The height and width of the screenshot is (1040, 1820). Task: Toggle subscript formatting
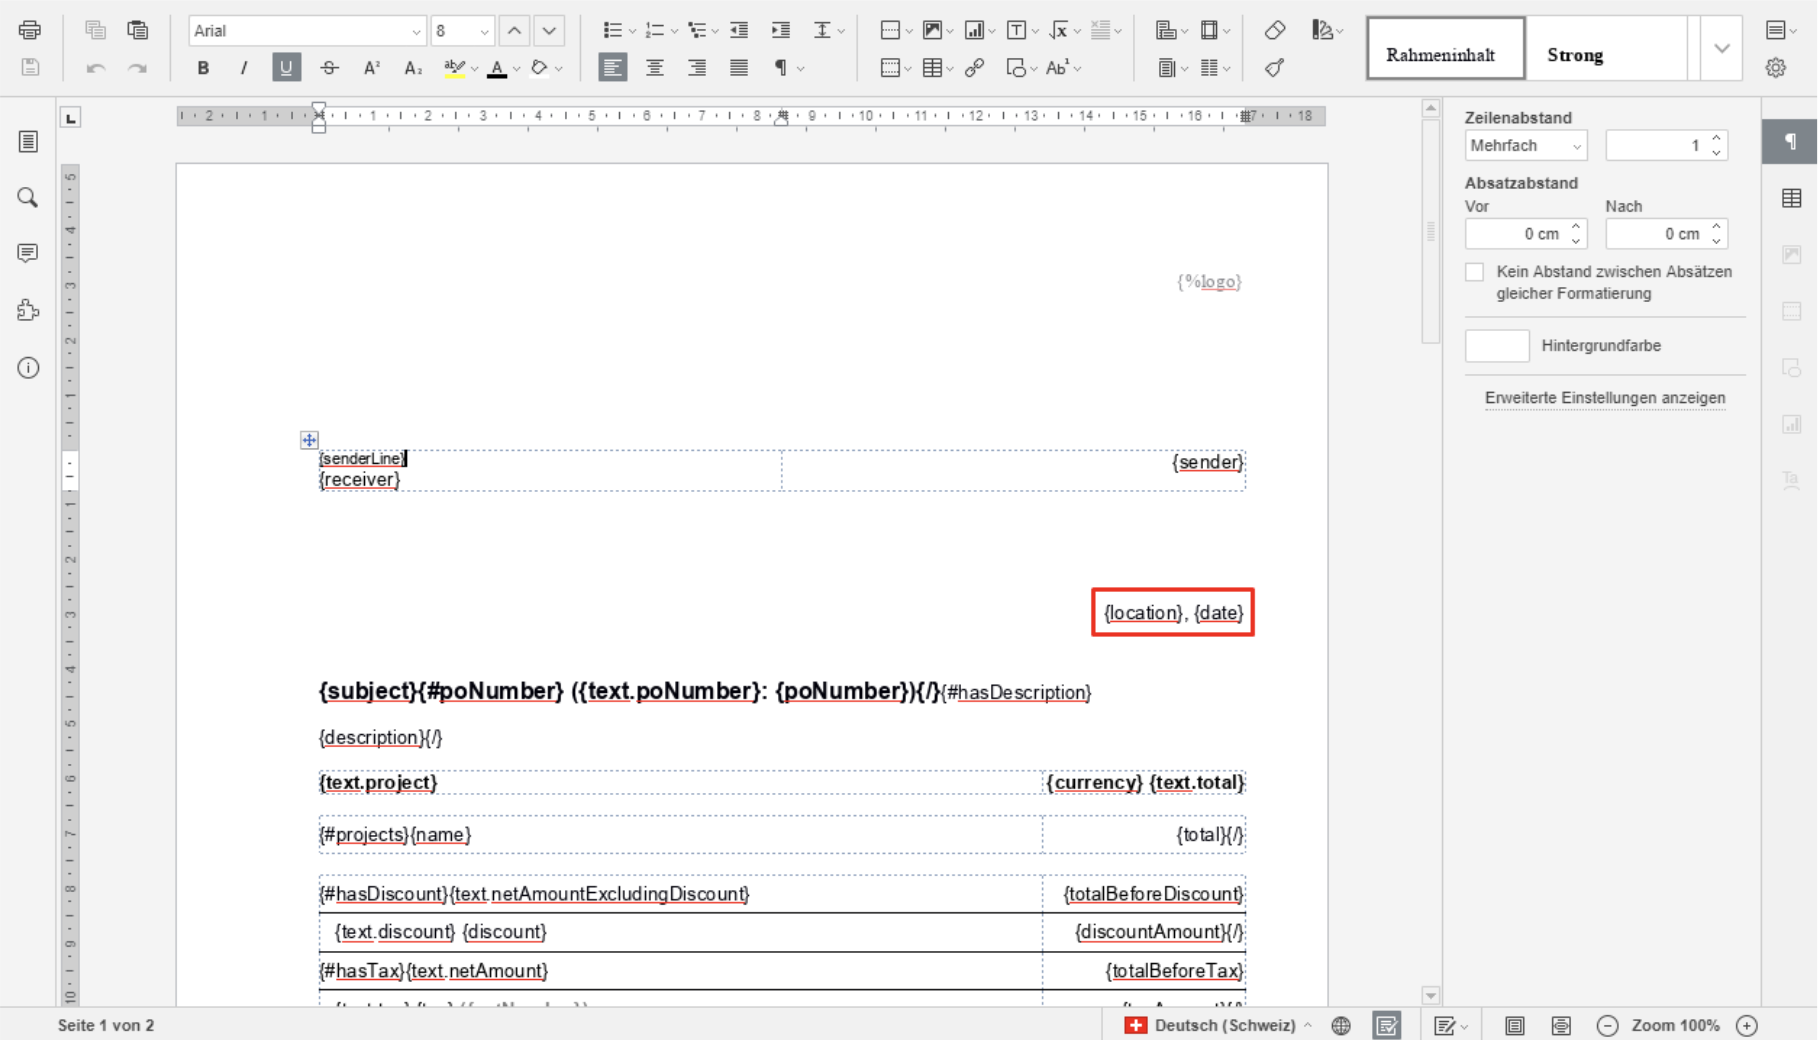413,68
